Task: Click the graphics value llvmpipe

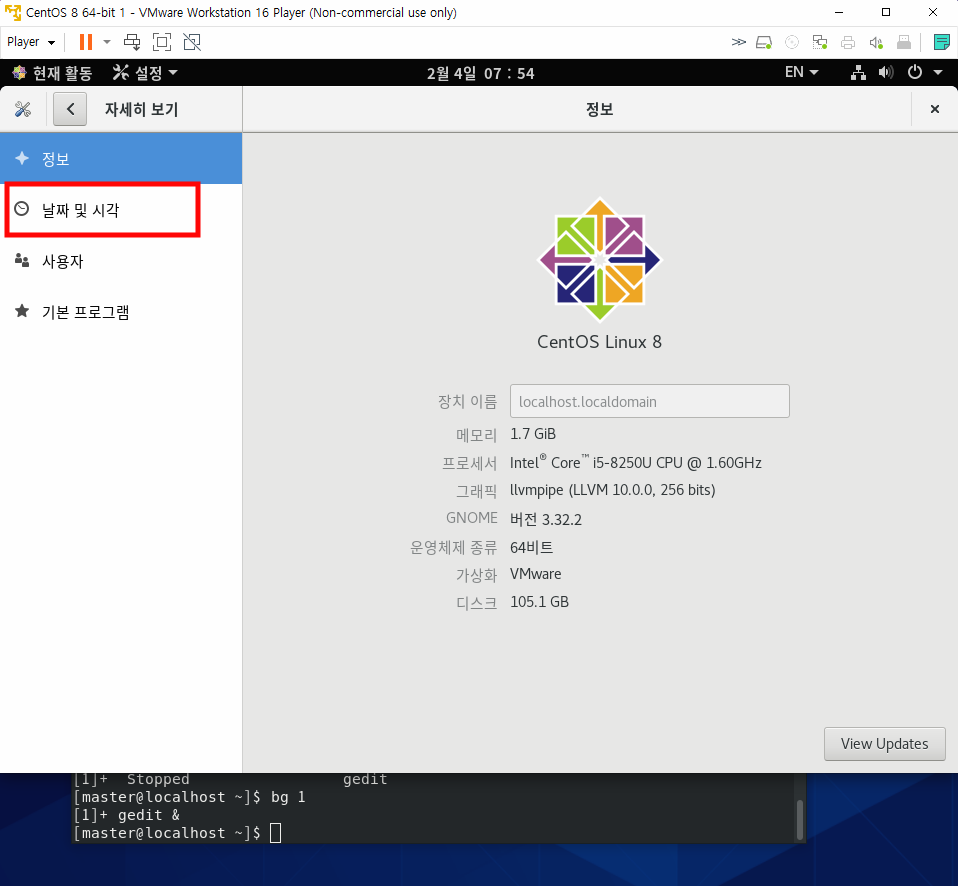Action: (613, 490)
